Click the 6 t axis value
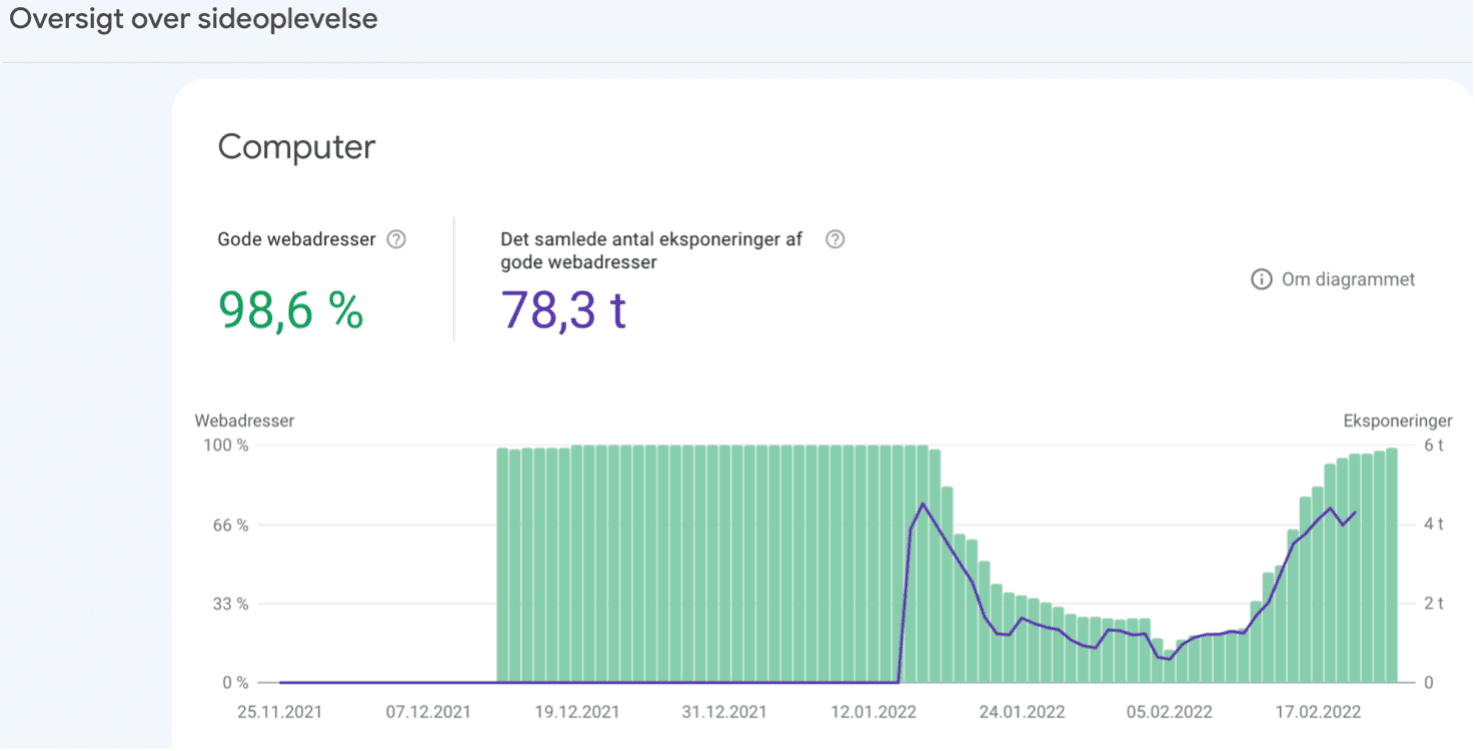The image size is (1475, 751). [1434, 445]
